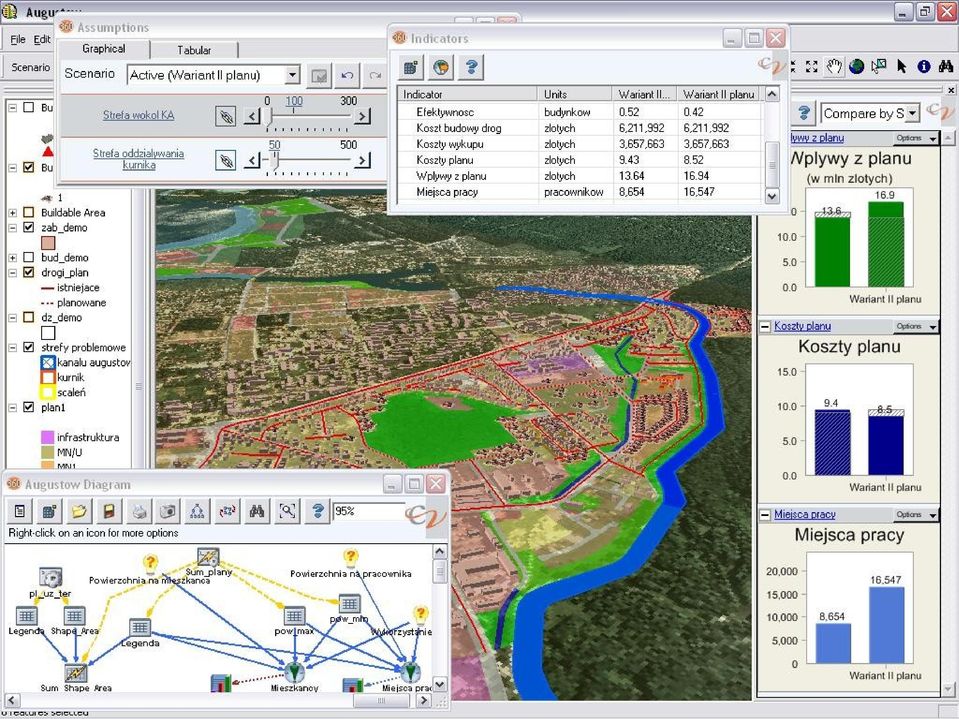
Task: Click the Strefa wokol KA link
Action: (x=139, y=115)
